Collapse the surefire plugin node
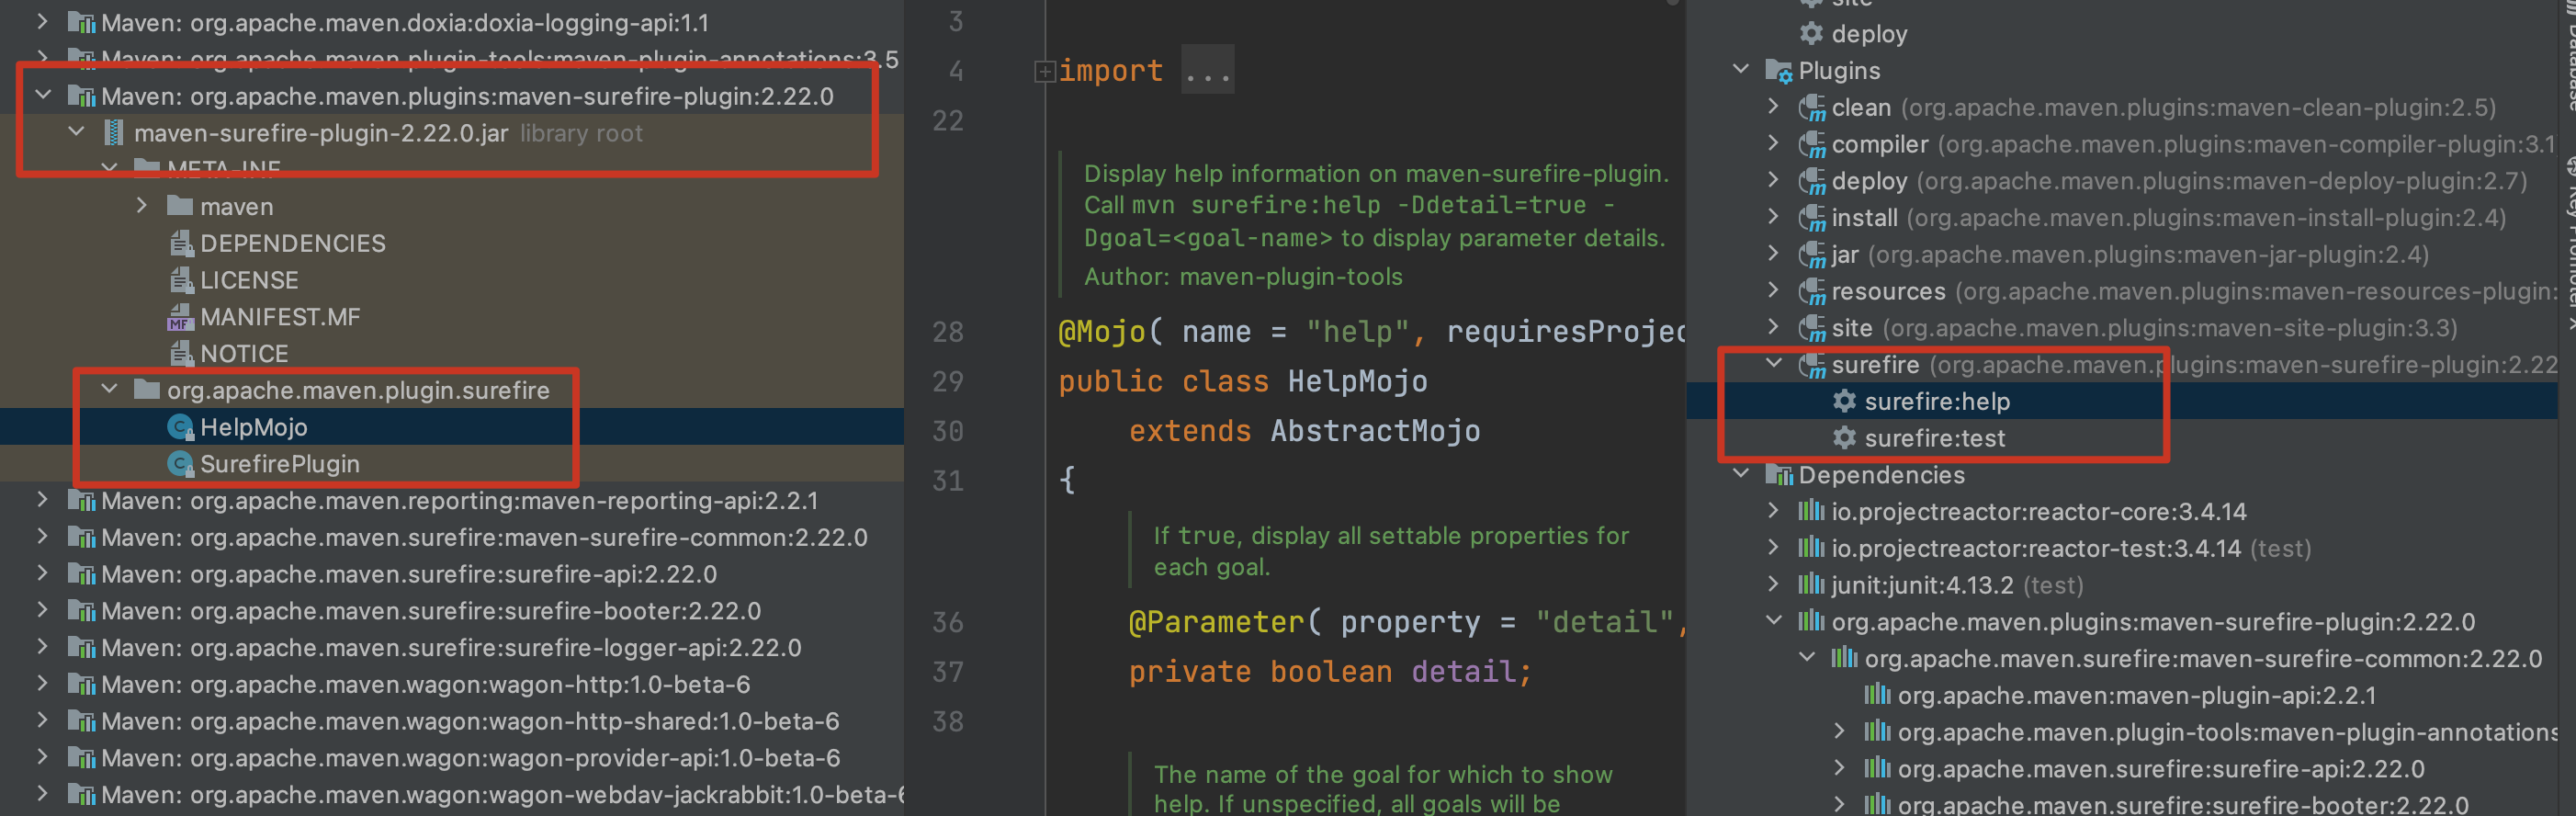The image size is (2576, 816). (x=1773, y=364)
